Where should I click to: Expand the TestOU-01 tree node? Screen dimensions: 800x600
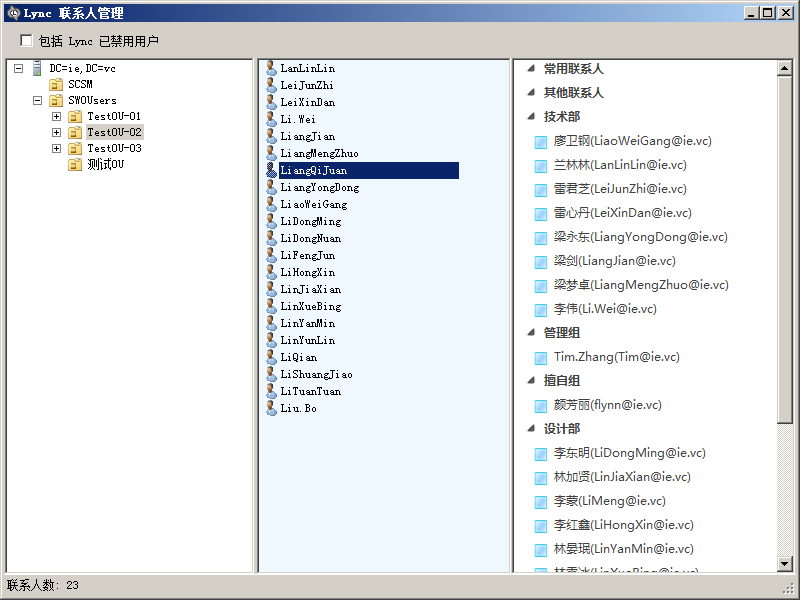56,116
